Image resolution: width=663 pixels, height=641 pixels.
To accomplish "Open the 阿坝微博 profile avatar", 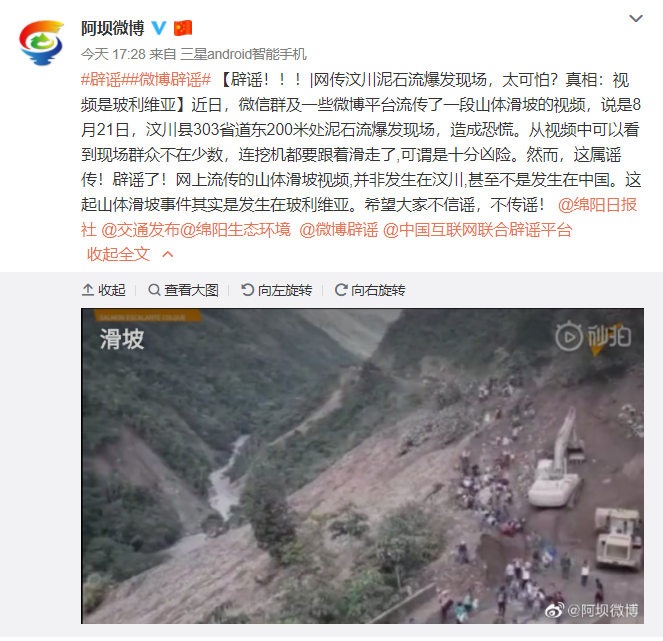I will 41,43.
